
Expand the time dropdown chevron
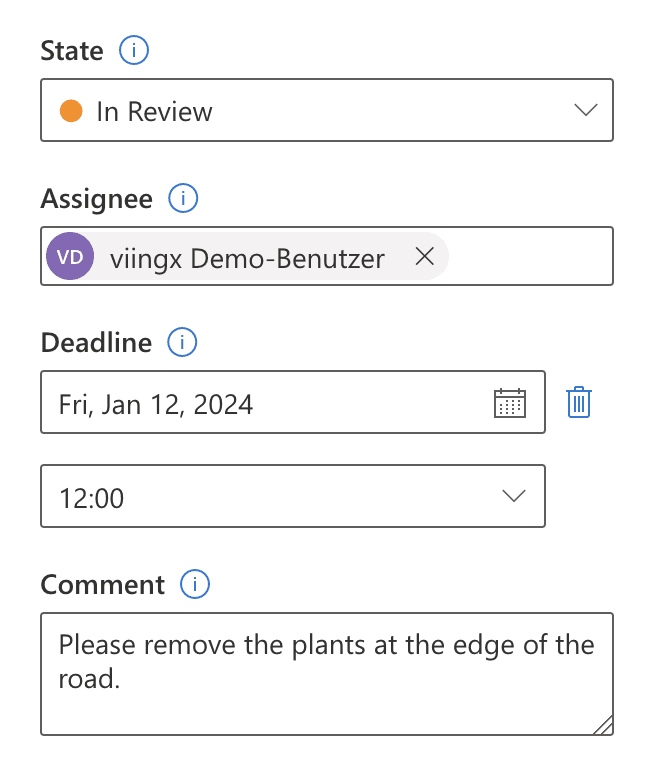(514, 496)
